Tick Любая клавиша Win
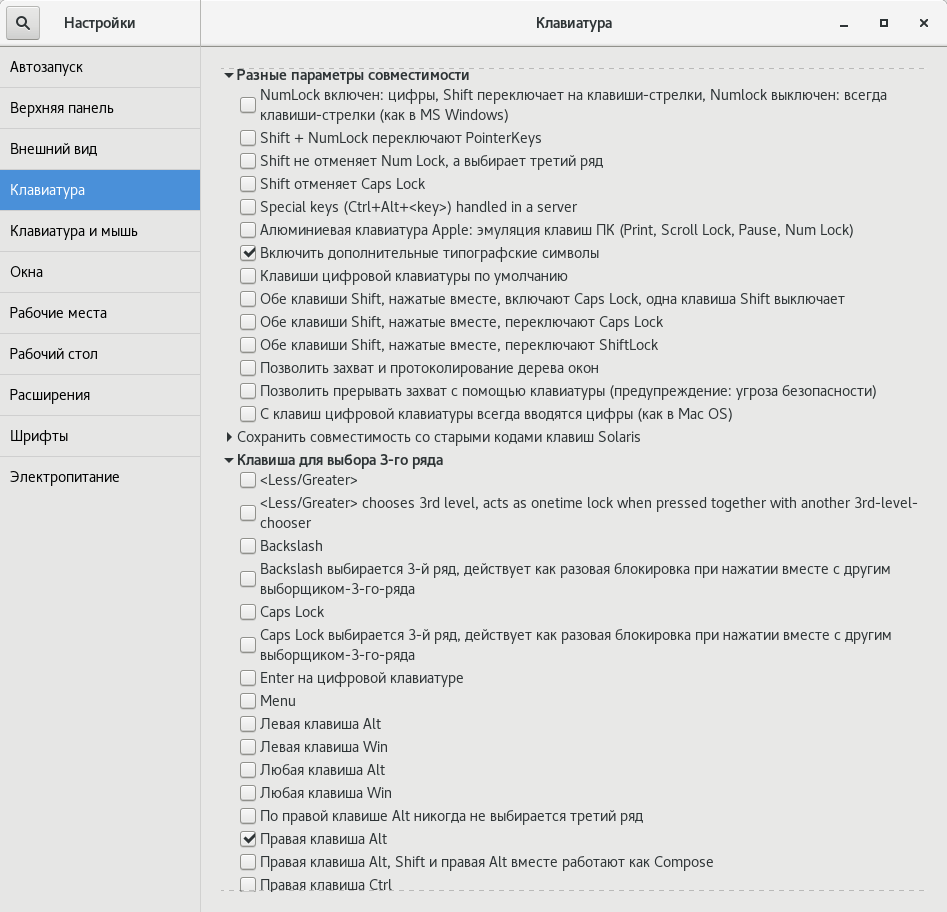 coord(248,793)
